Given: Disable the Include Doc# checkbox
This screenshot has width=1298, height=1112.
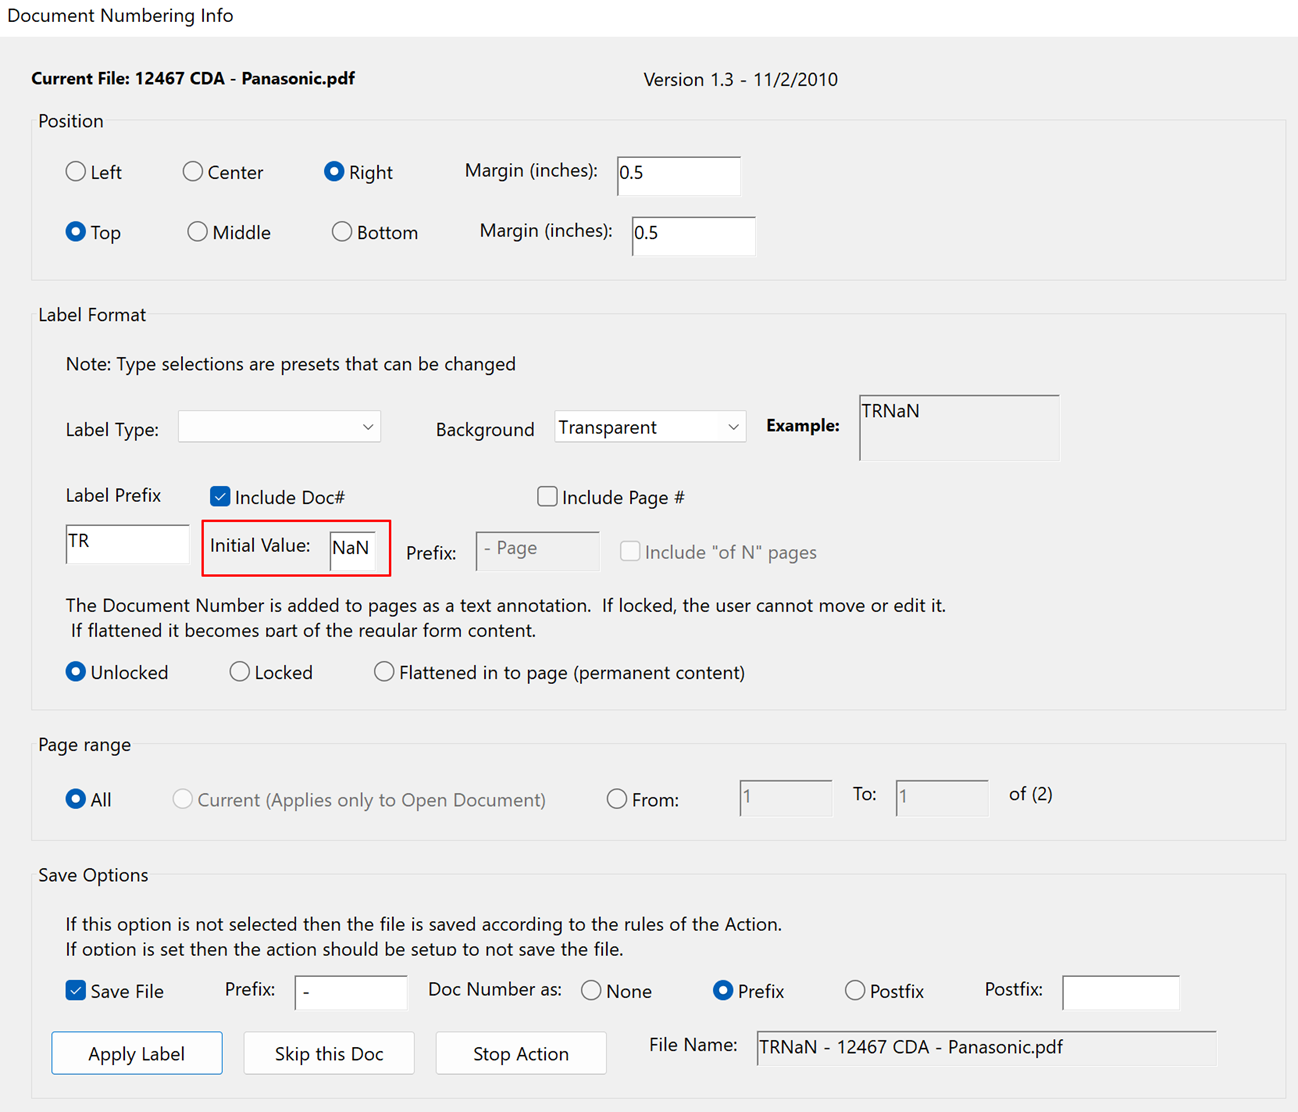Looking at the screenshot, I should (x=219, y=496).
